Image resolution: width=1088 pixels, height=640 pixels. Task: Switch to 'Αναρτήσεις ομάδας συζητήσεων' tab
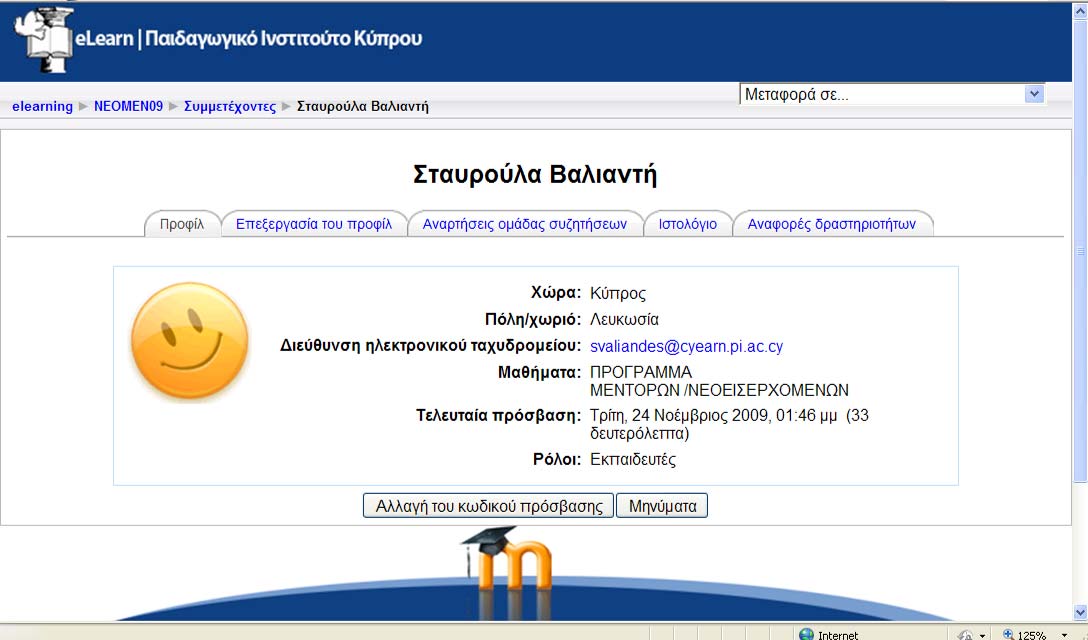click(x=525, y=224)
